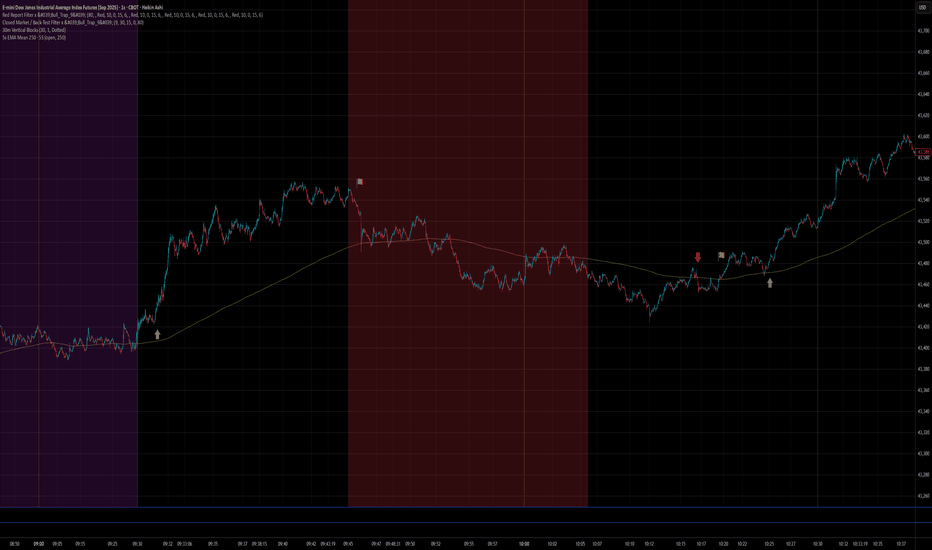The height and width of the screenshot is (550, 932).
Task: Select the 5s EMA Mean 250 indicator legend
Action: pyautogui.click(x=34, y=37)
